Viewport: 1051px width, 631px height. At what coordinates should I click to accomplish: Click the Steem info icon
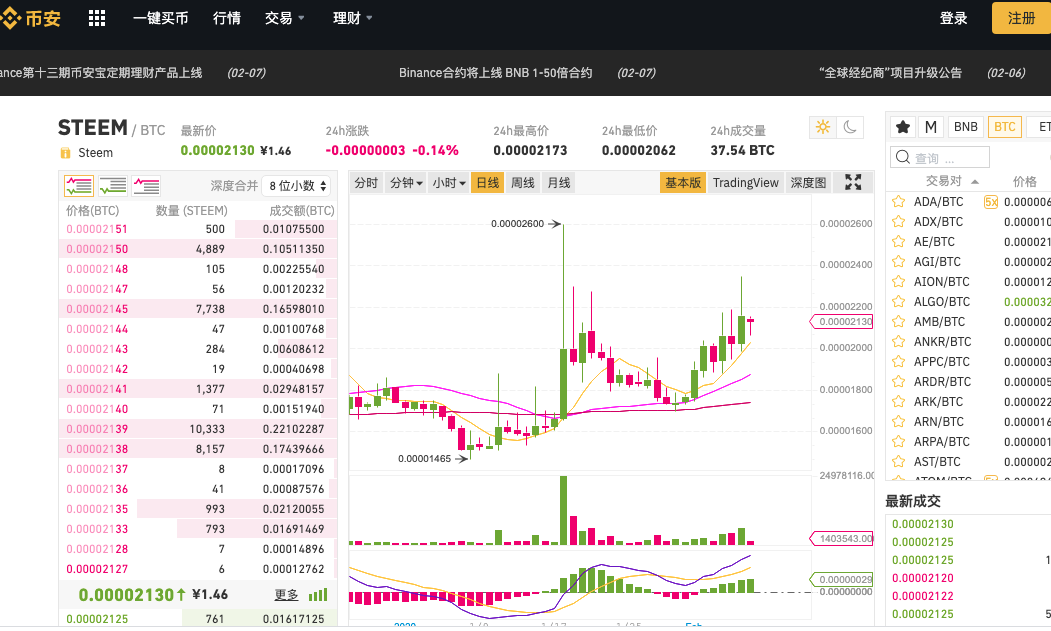coord(65,153)
